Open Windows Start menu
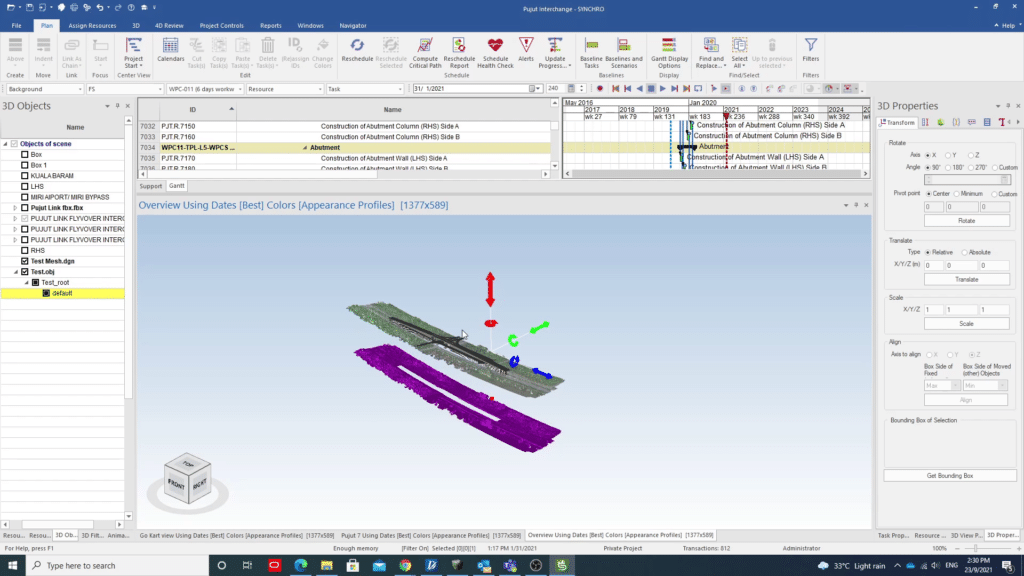Image resolution: width=1024 pixels, height=576 pixels. (x=12, y=566)
